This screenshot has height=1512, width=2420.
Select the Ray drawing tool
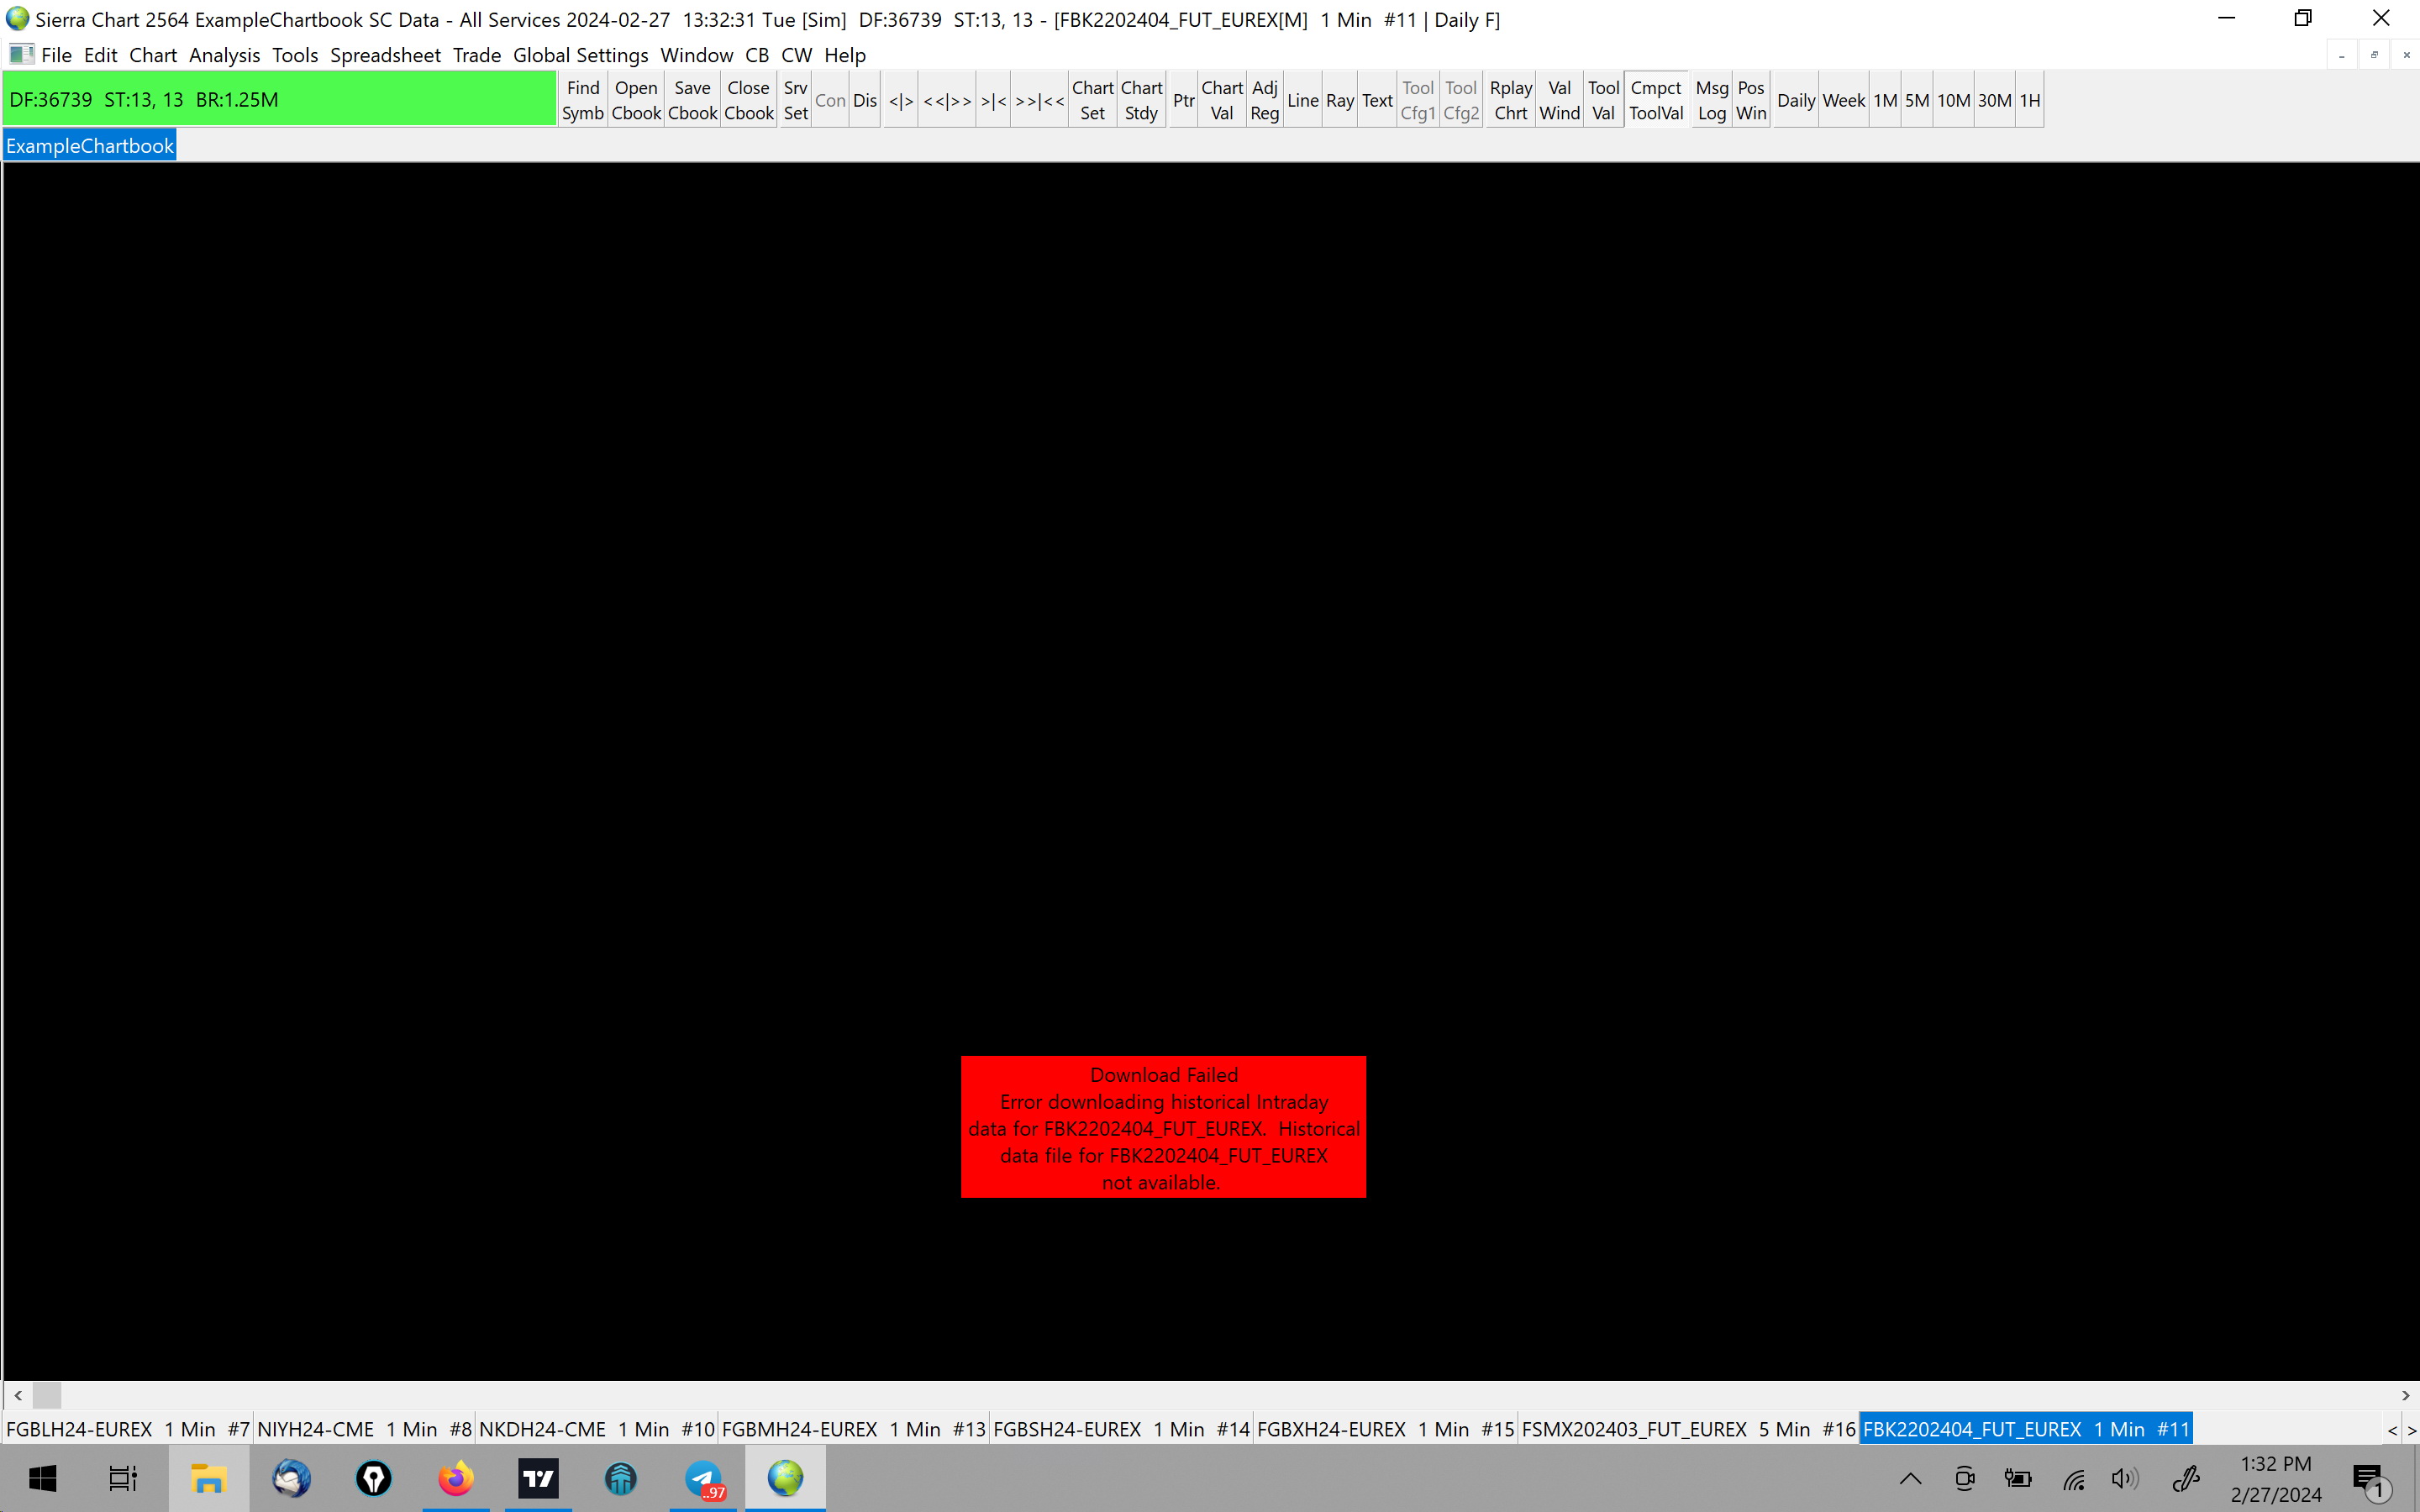(x=1339, y=100)
